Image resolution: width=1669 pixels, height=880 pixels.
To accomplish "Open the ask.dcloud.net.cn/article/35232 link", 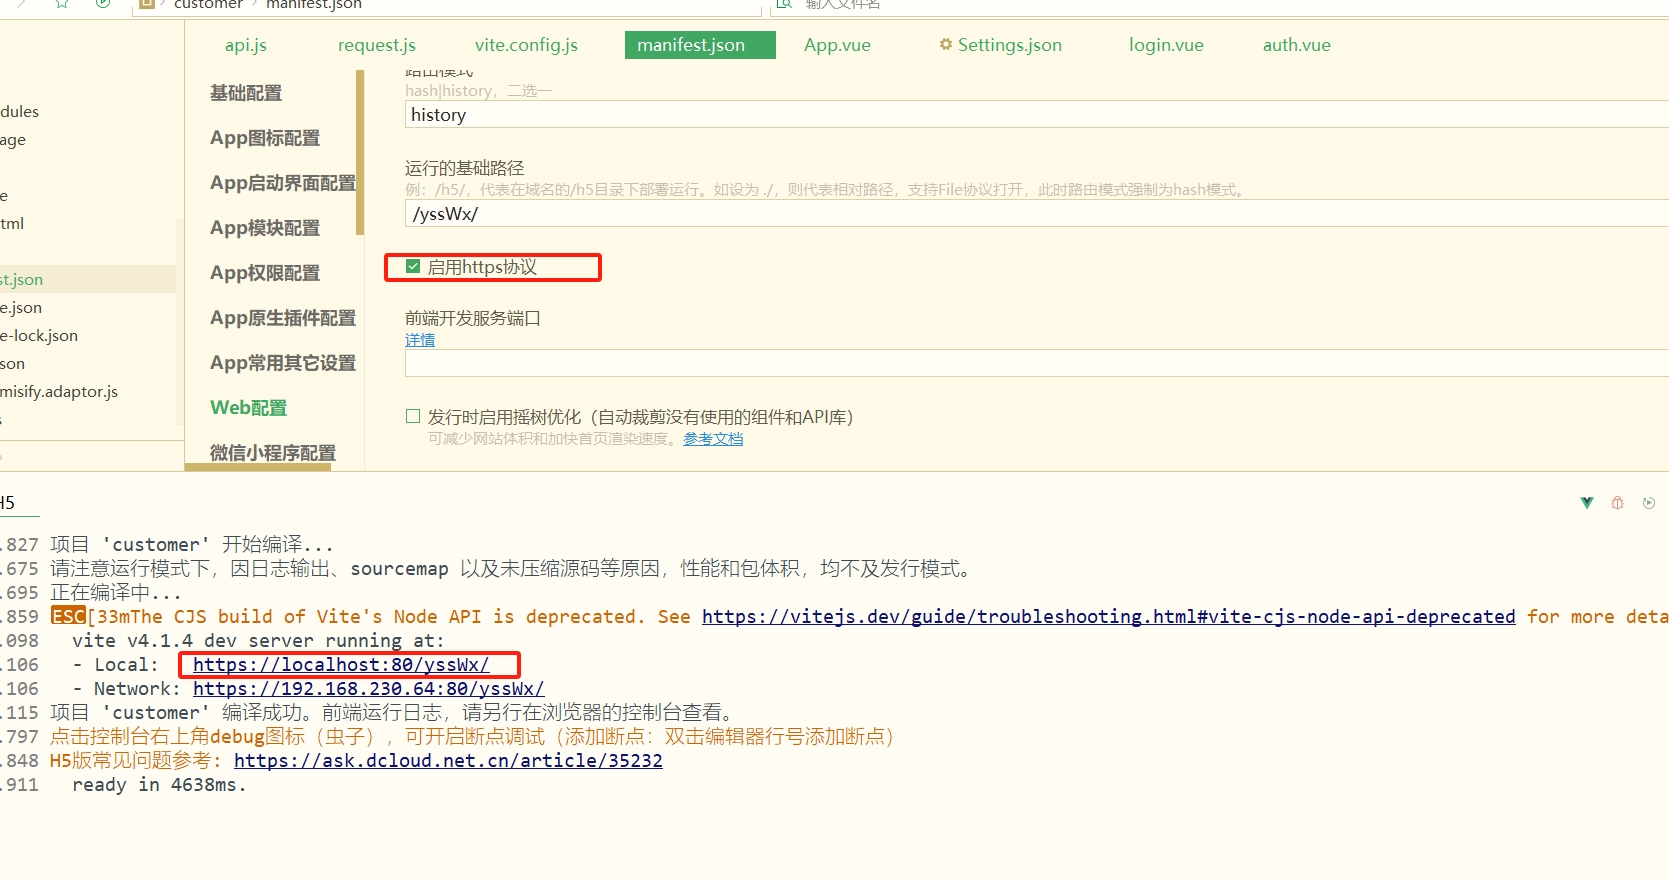I will [x=448, y=761].
